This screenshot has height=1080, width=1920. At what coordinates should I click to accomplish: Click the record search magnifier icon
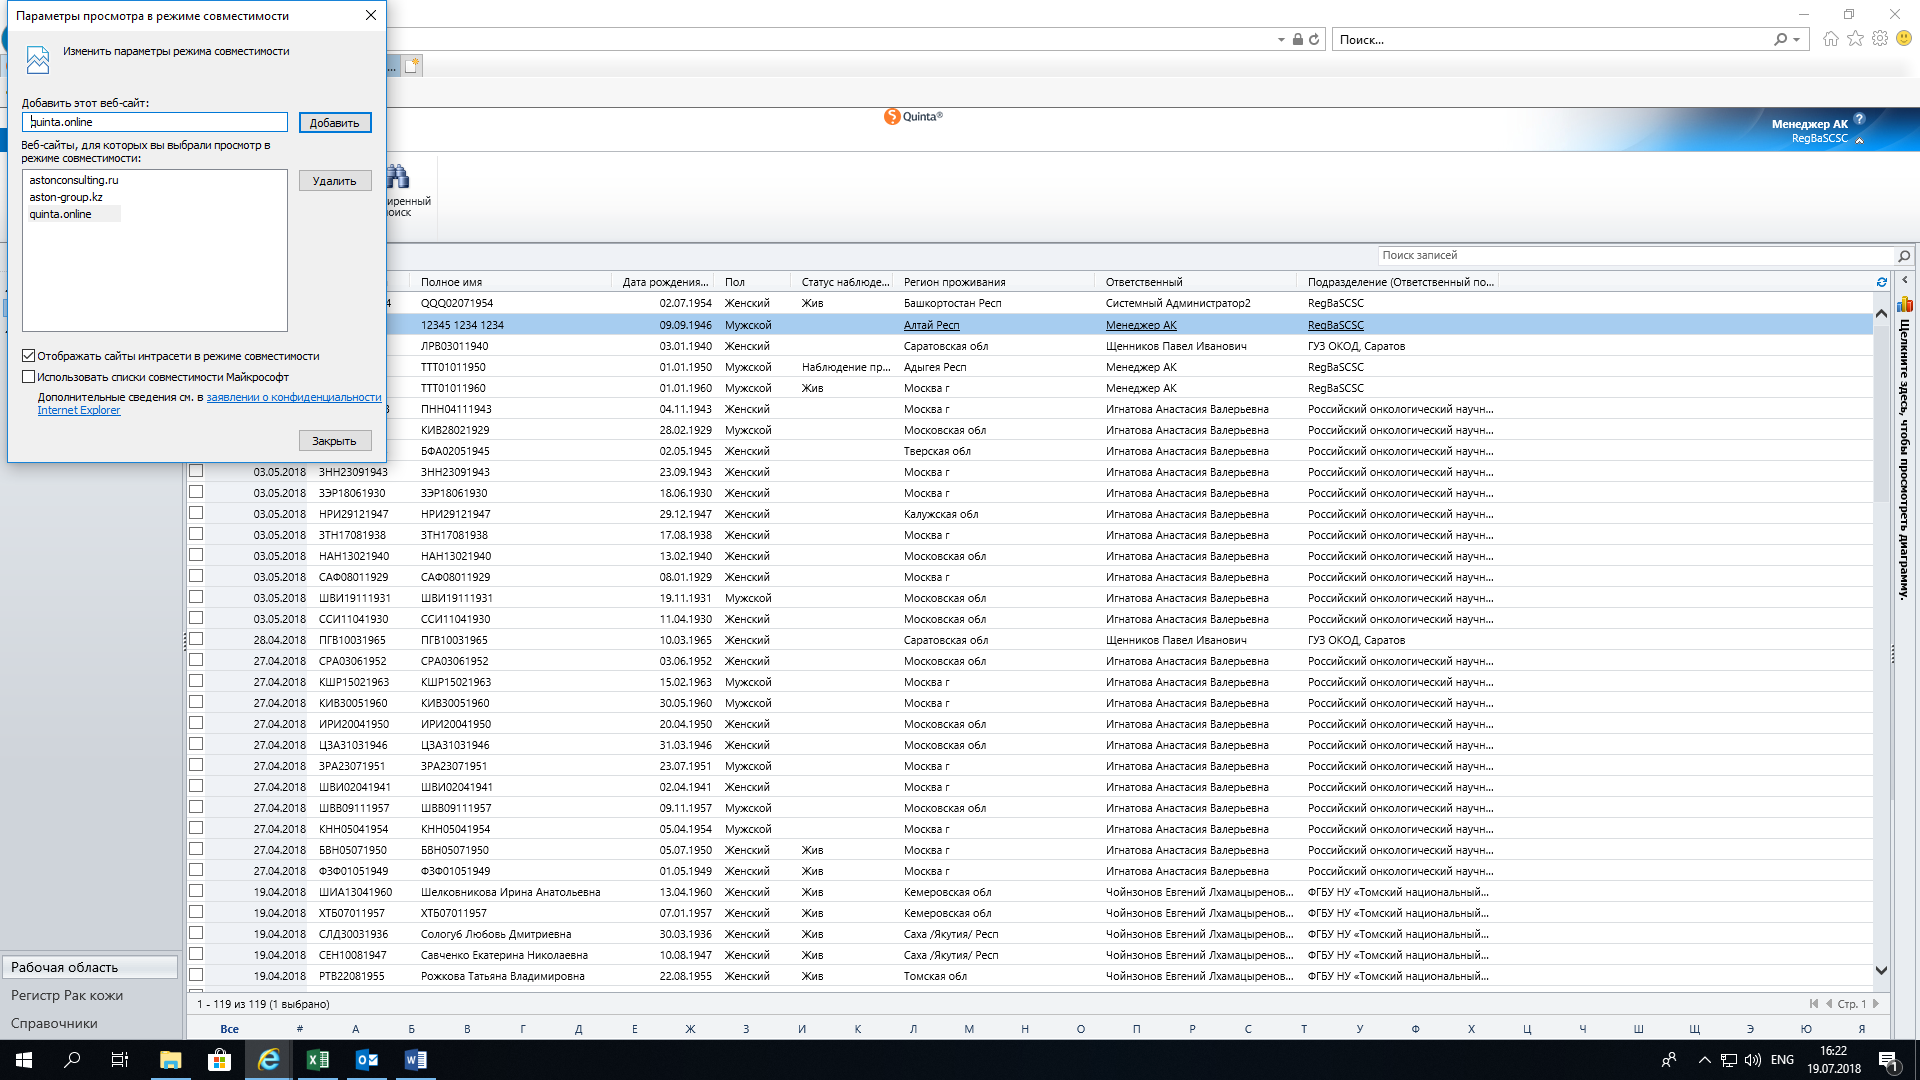[1904, 256]
